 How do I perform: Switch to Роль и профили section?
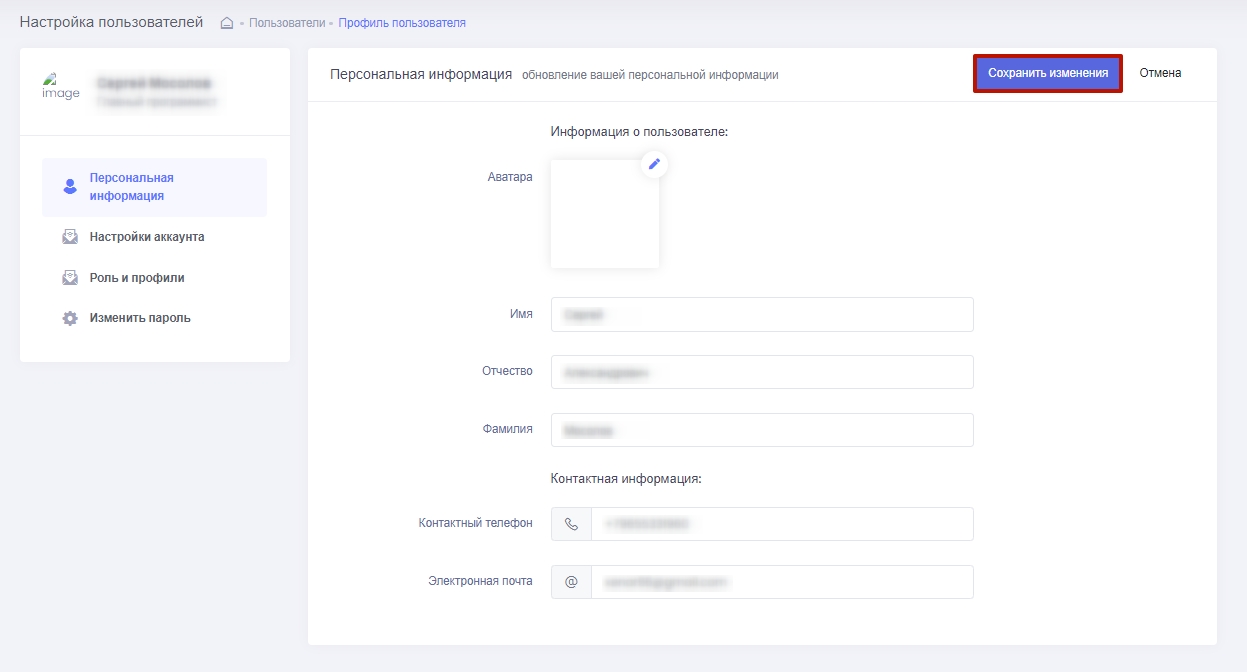(137, 278)
